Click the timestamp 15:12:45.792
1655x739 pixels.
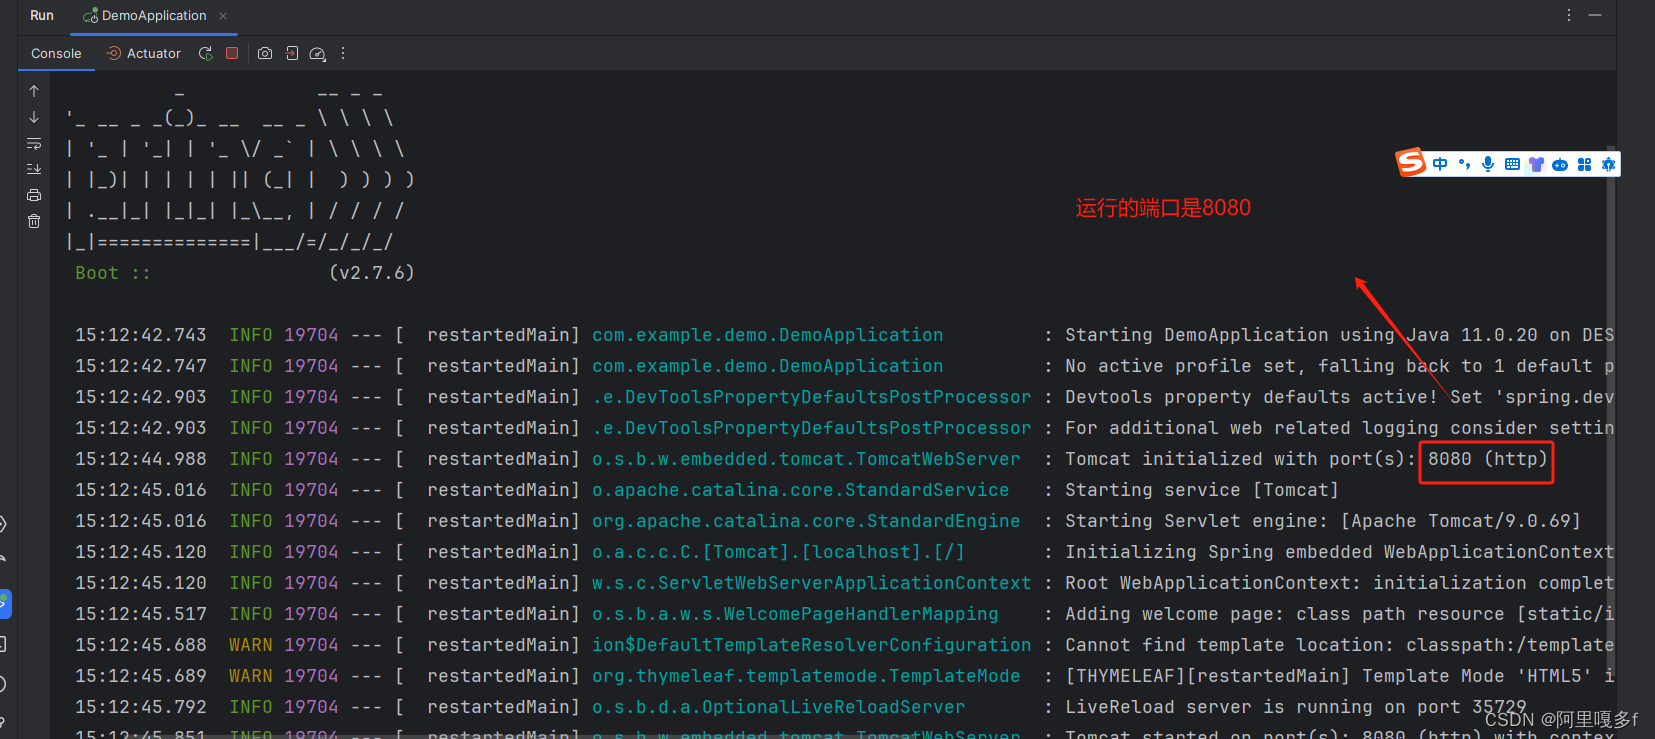[141, 707]
